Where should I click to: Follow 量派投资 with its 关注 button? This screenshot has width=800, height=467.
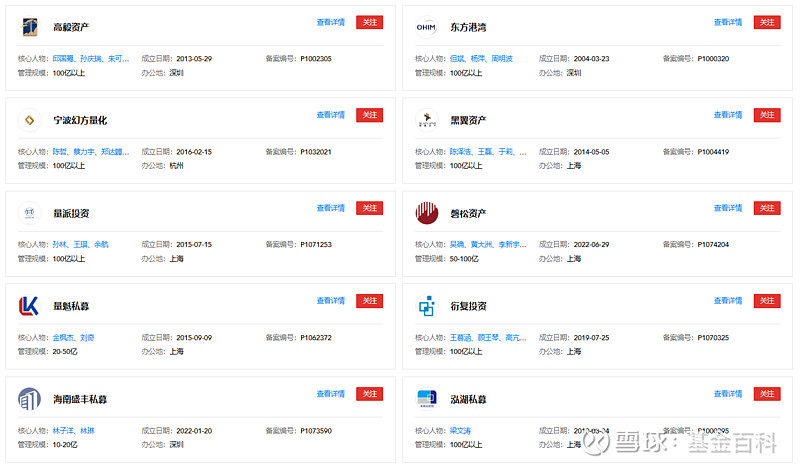369,208
